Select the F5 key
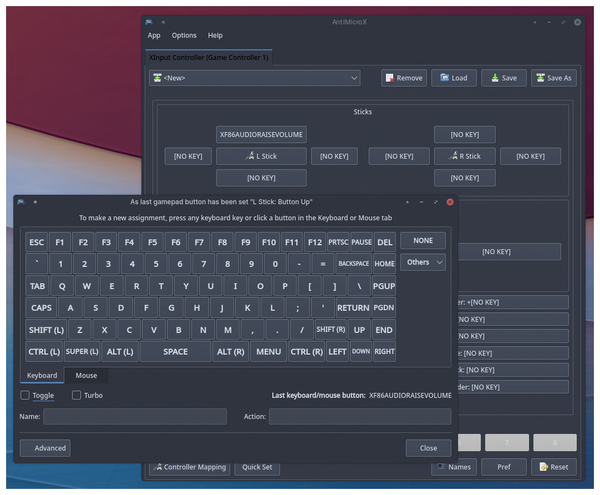Viewport: 600px width, 495px height. click(x=152, y=242)
